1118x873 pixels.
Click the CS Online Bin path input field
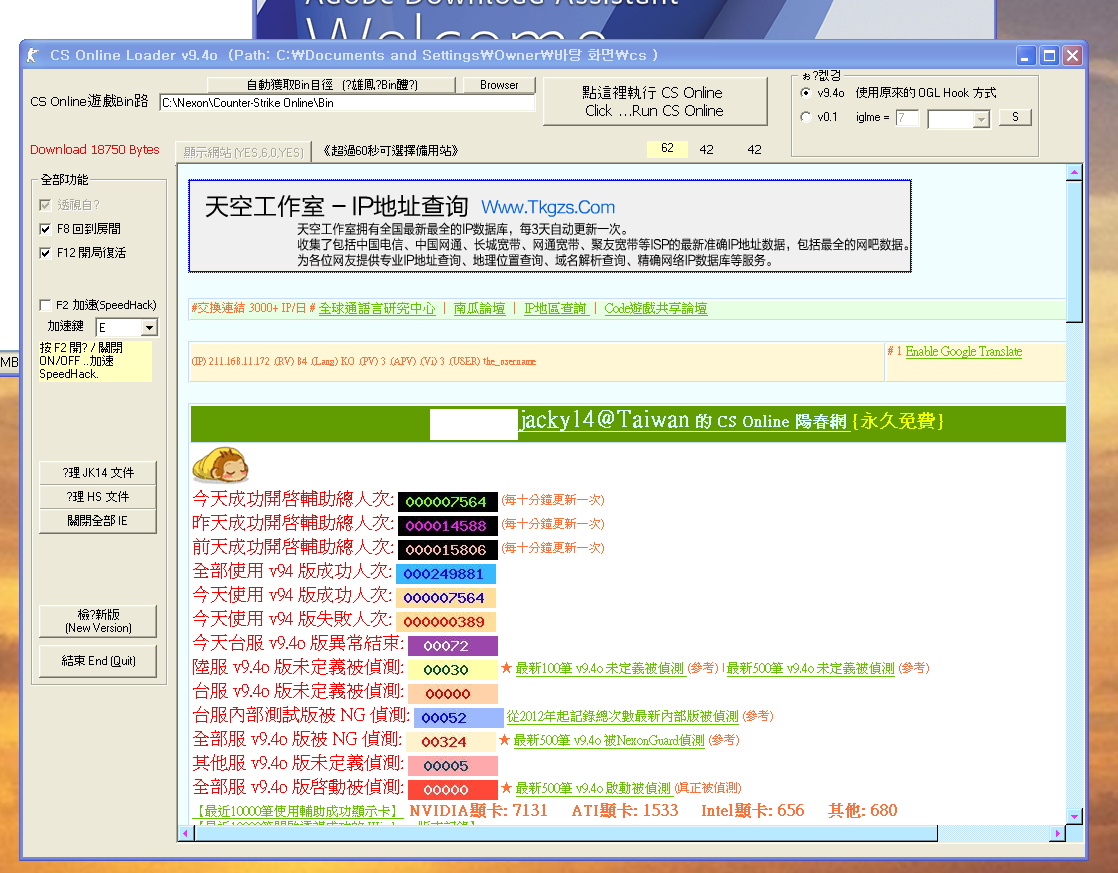point(347,103)
